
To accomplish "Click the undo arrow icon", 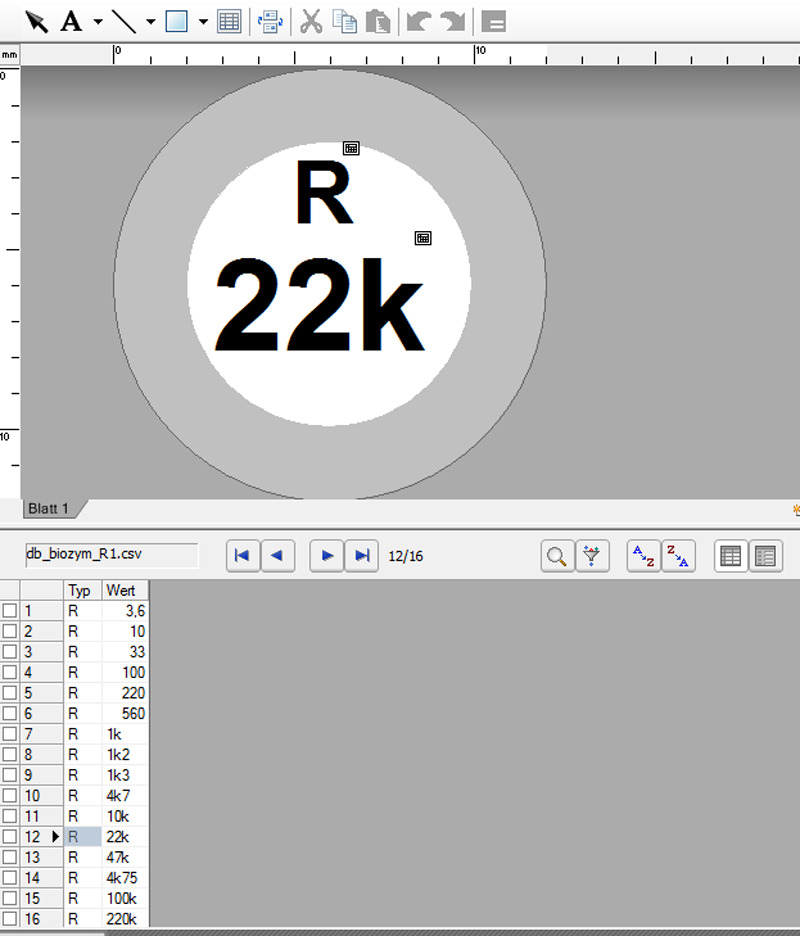I will pyautogui.click(x=419, y=22).
